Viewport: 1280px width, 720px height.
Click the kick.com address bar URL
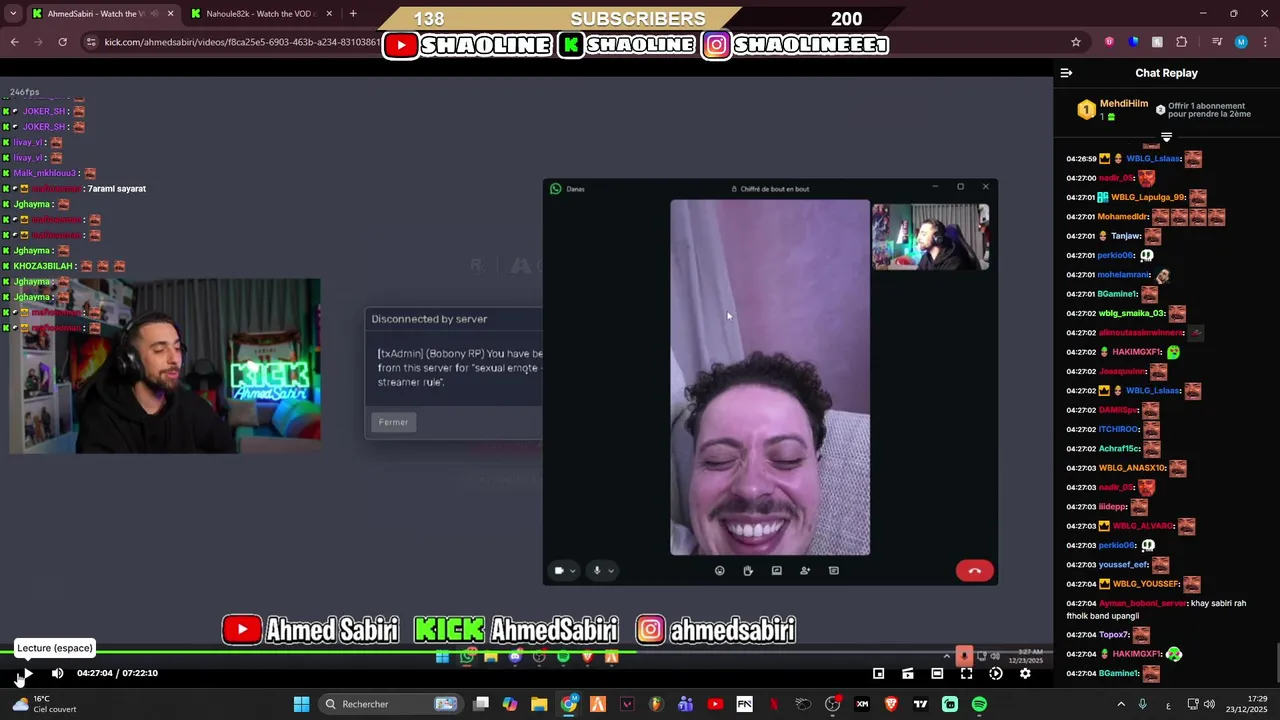coord(242,42)
